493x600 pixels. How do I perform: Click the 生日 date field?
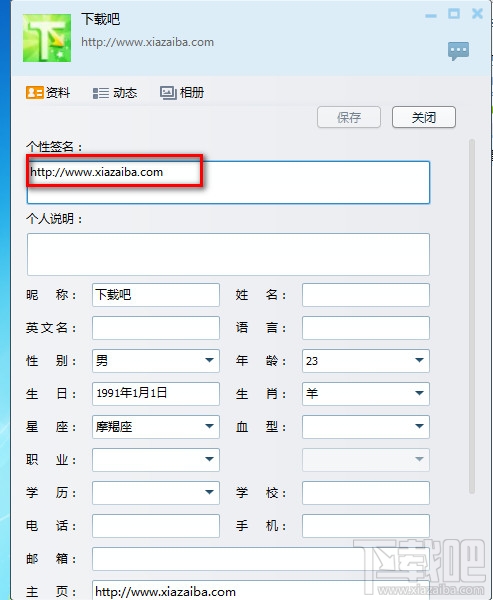(x=156, y=393)
